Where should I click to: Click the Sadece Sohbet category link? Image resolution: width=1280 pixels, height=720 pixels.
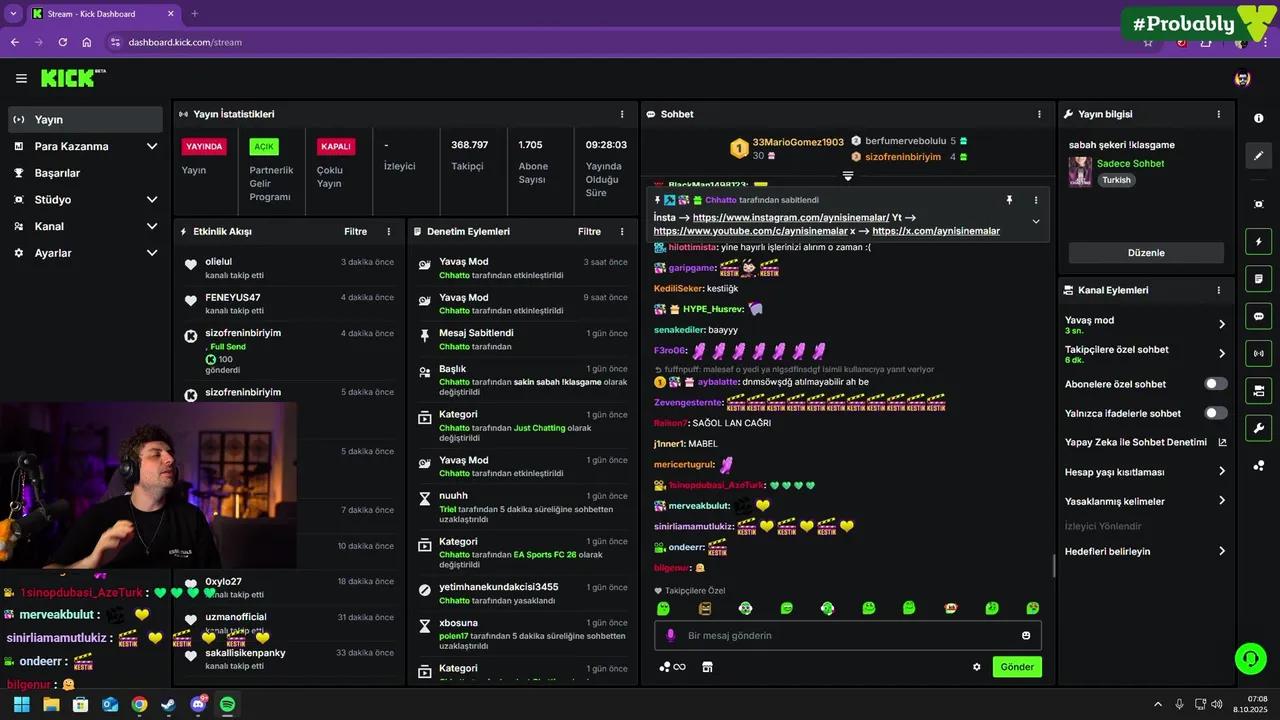1130,163
